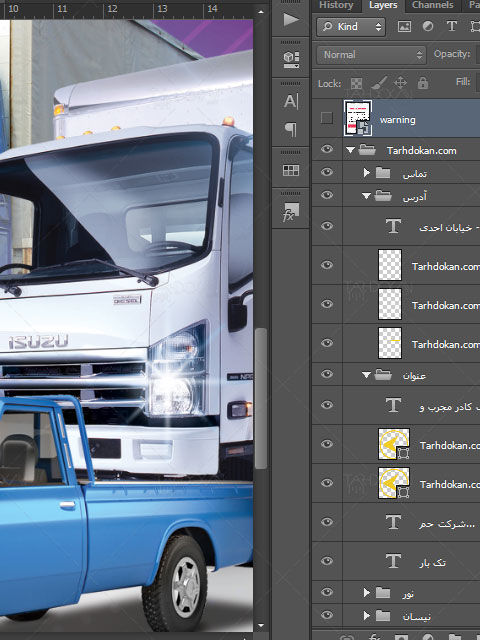
Task: Lock all padlock icon
Action: [x=423, y=83]
